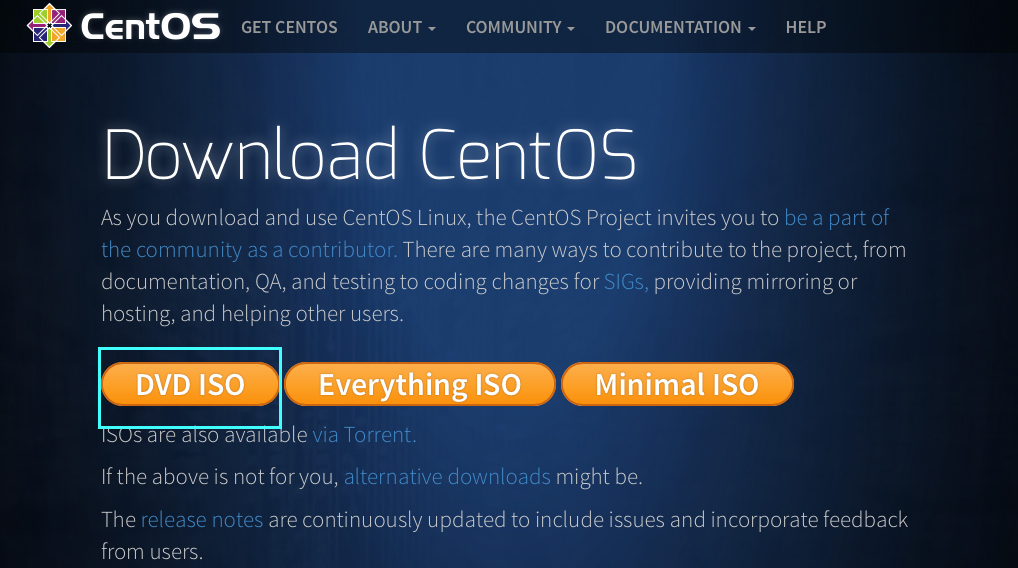Image resolution: width=1018 pixels, height=568 pixels.
Task: Click the CentOS logo icon
Action: tap(49, 26)
